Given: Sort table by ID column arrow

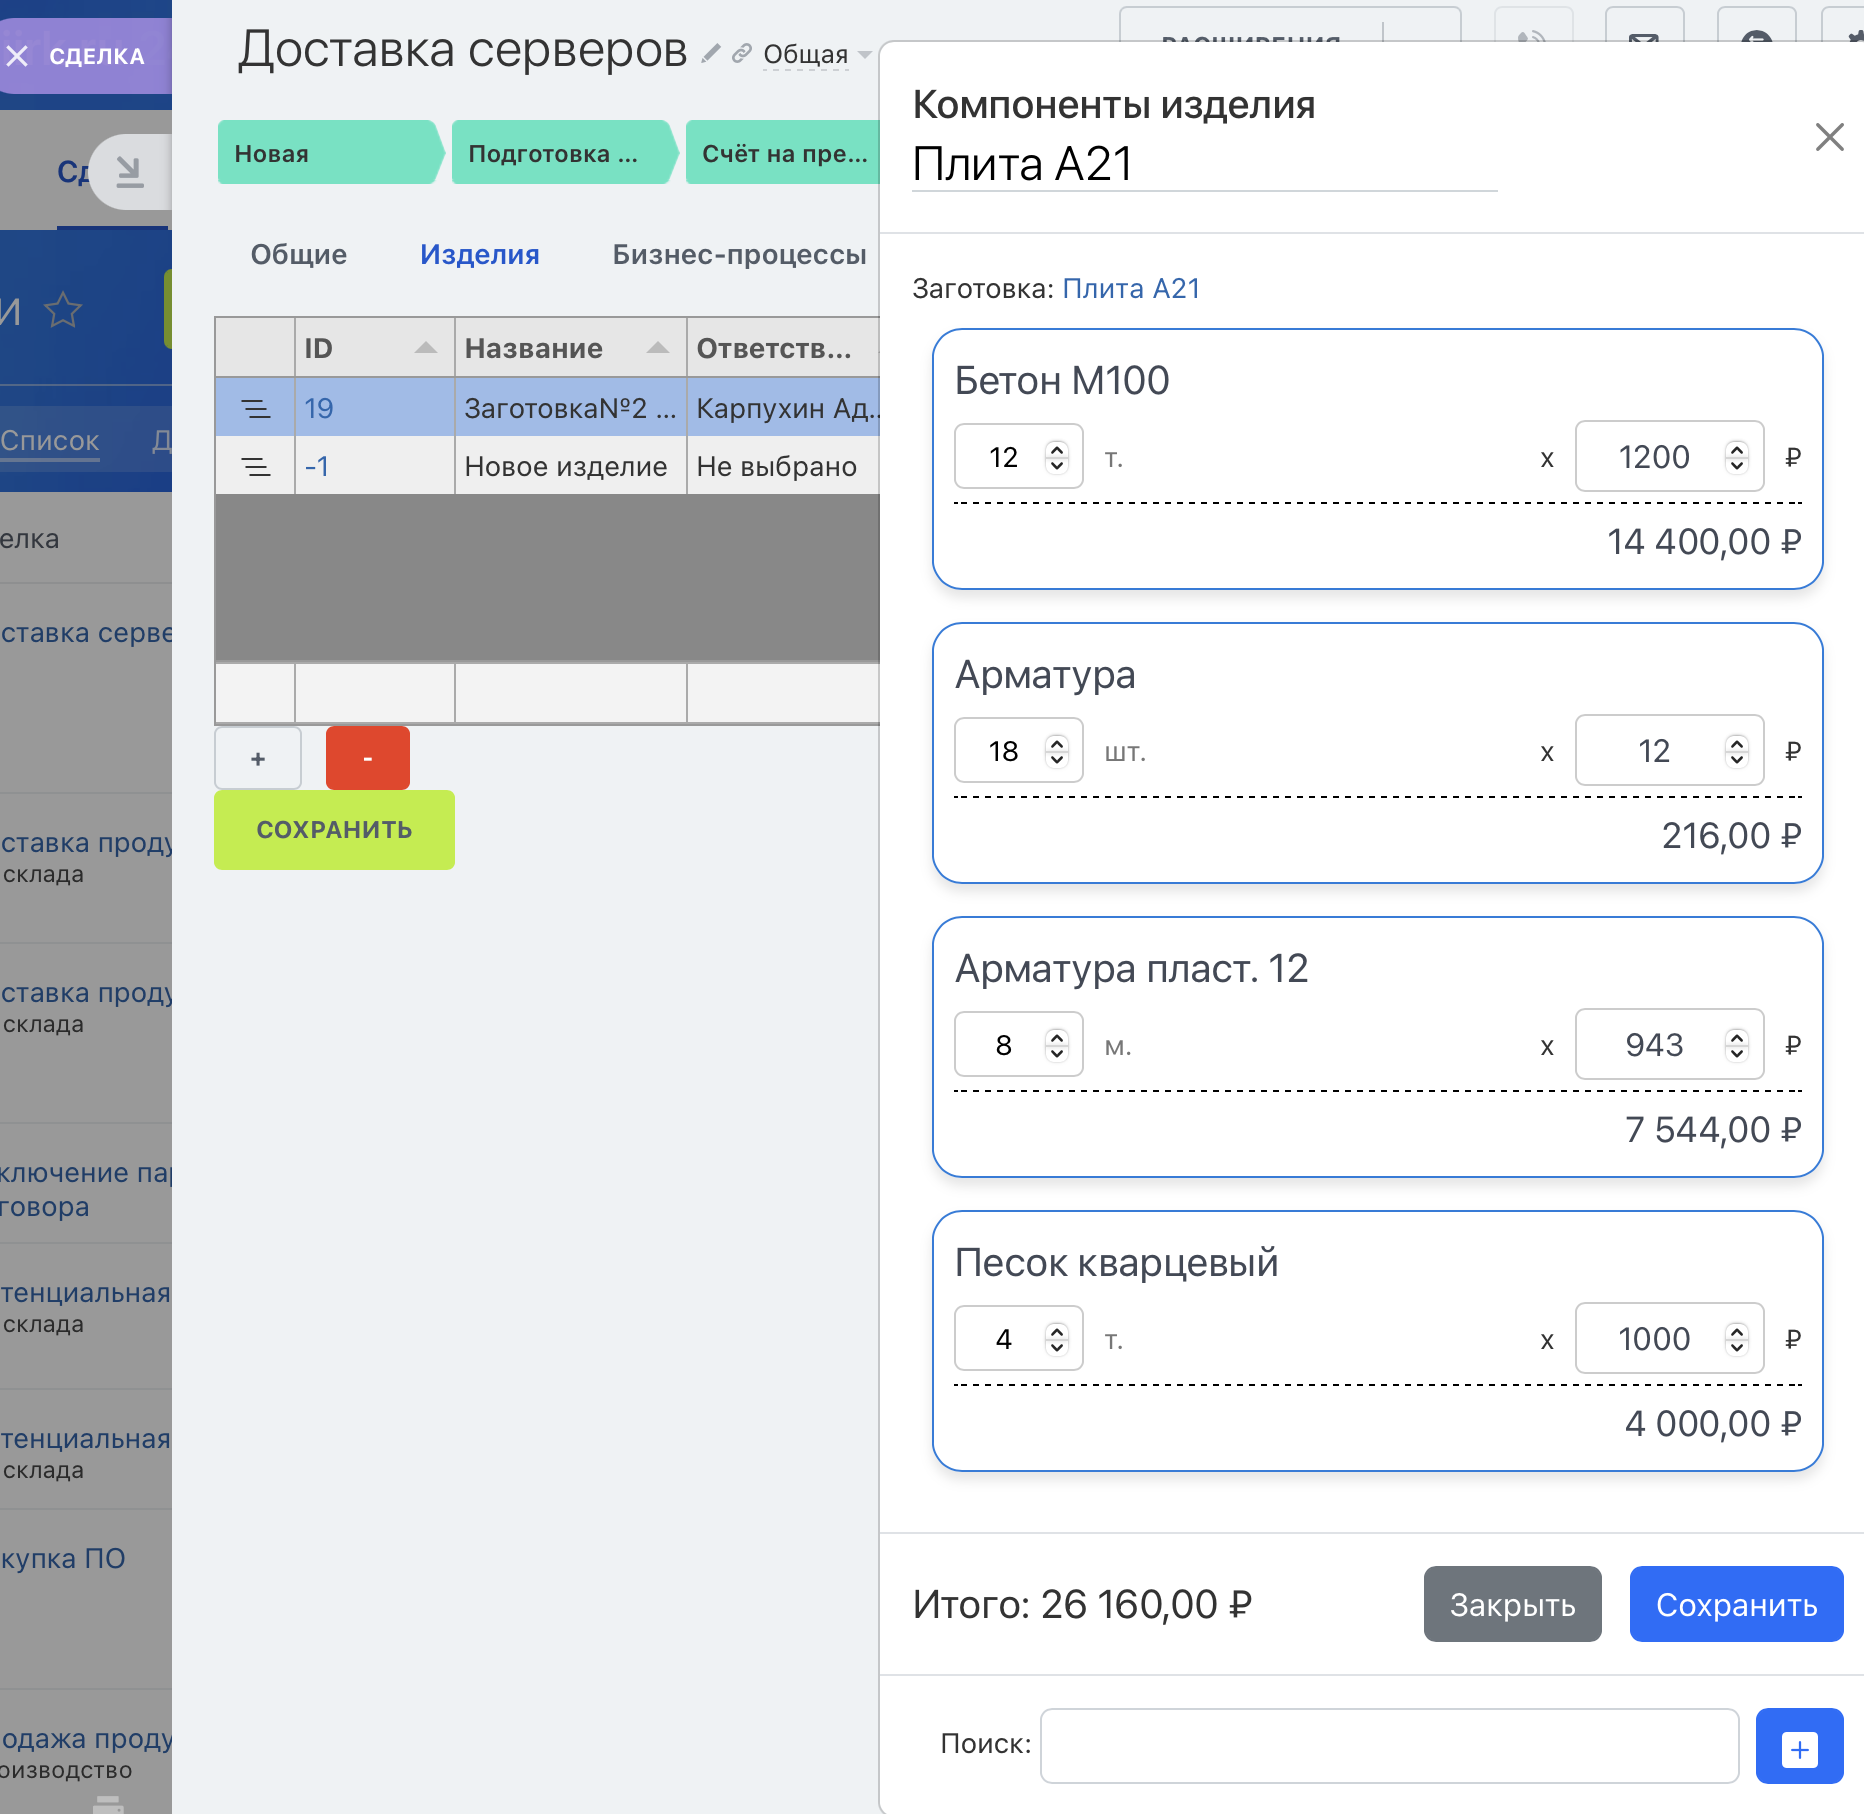Looking at the screenshot, I should 426,348.
